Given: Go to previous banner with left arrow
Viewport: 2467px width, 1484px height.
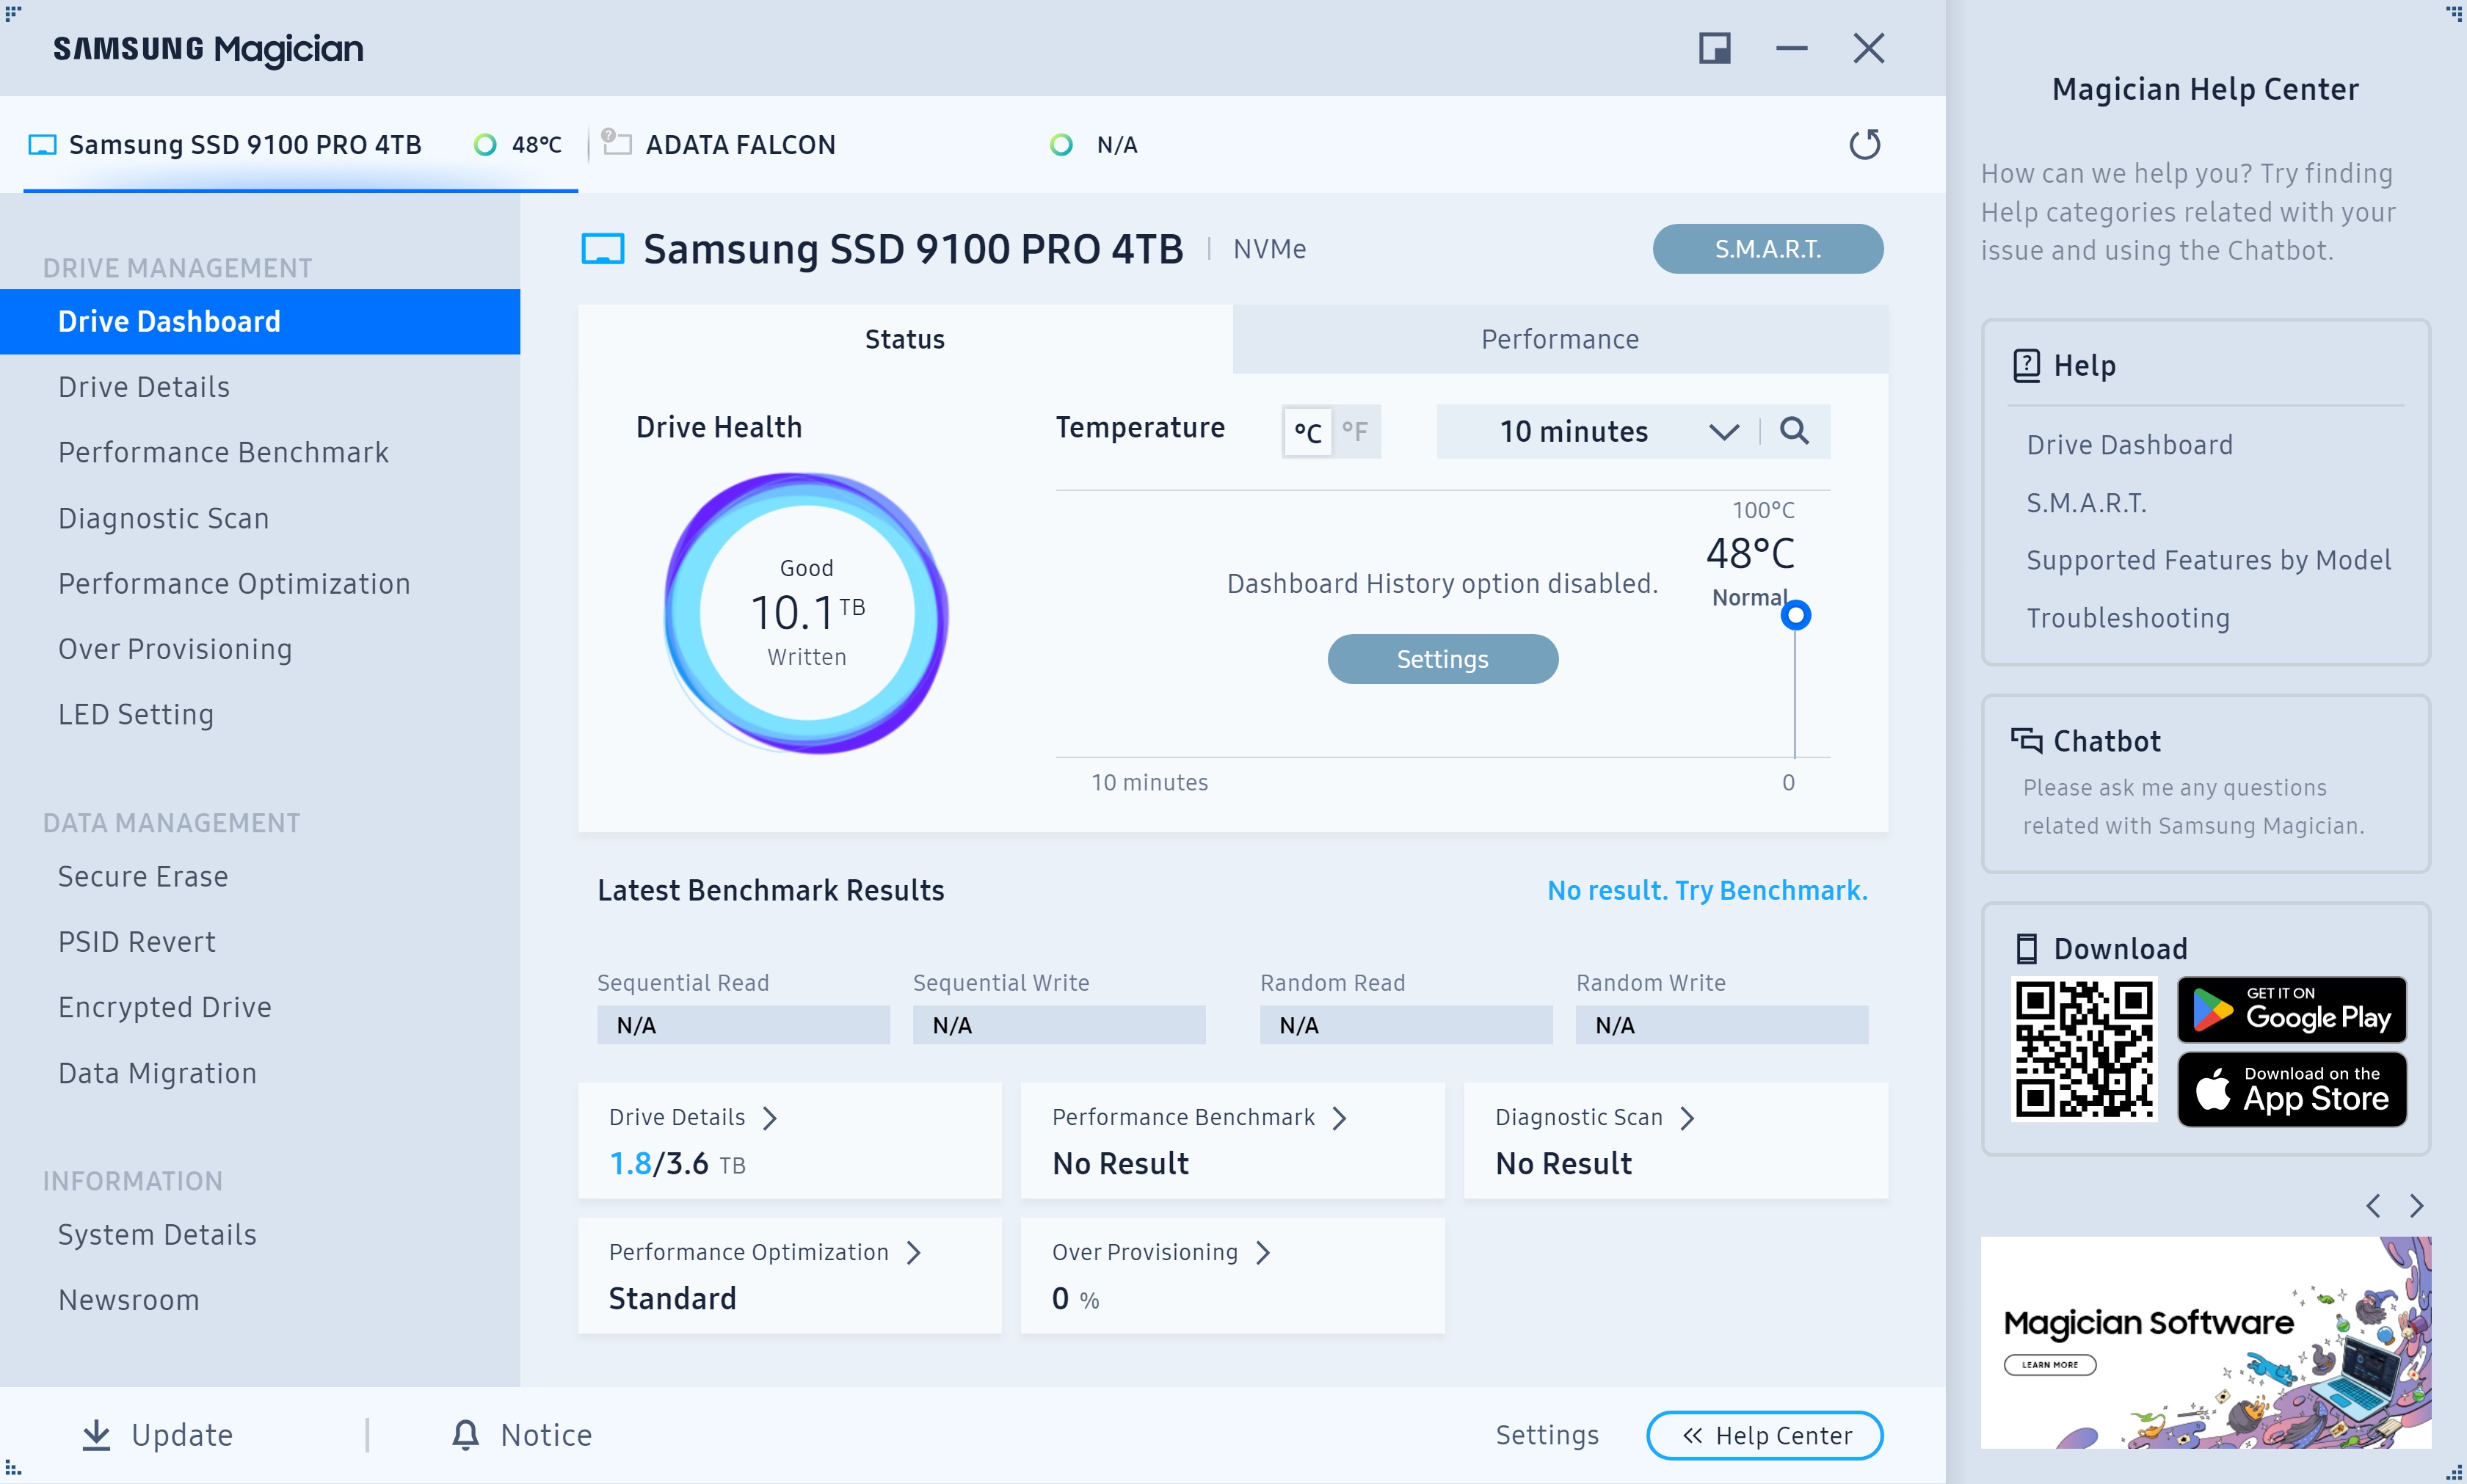Looking at the screenshot, I should point(2373,1206).
